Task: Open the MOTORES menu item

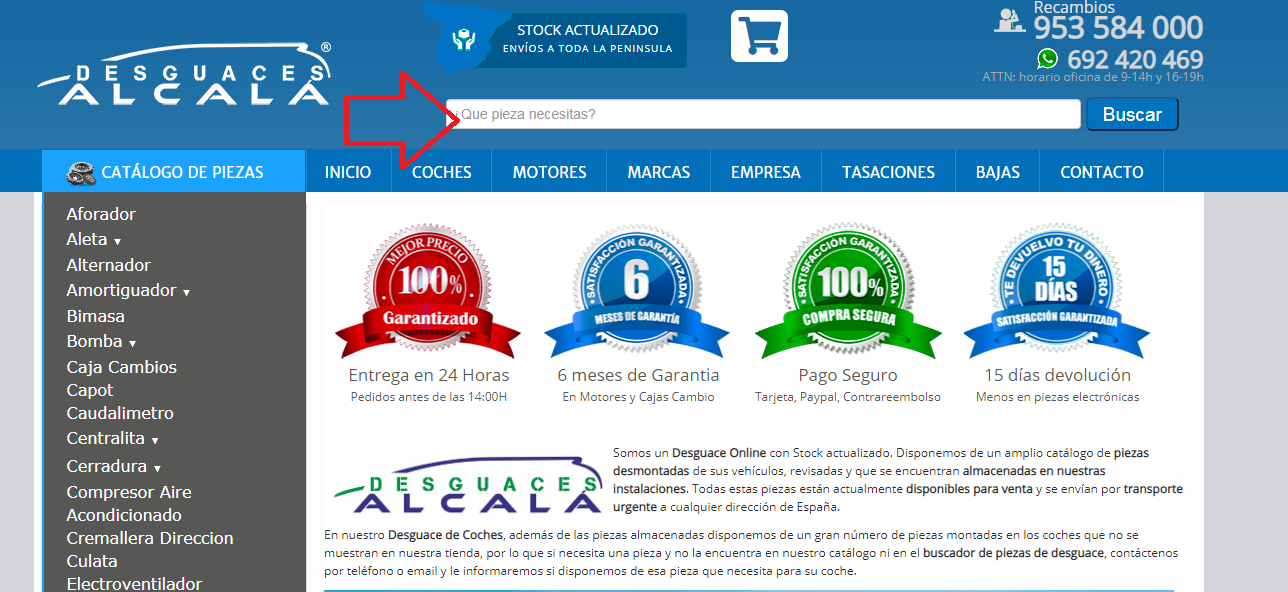Action: tap(550, 172)
